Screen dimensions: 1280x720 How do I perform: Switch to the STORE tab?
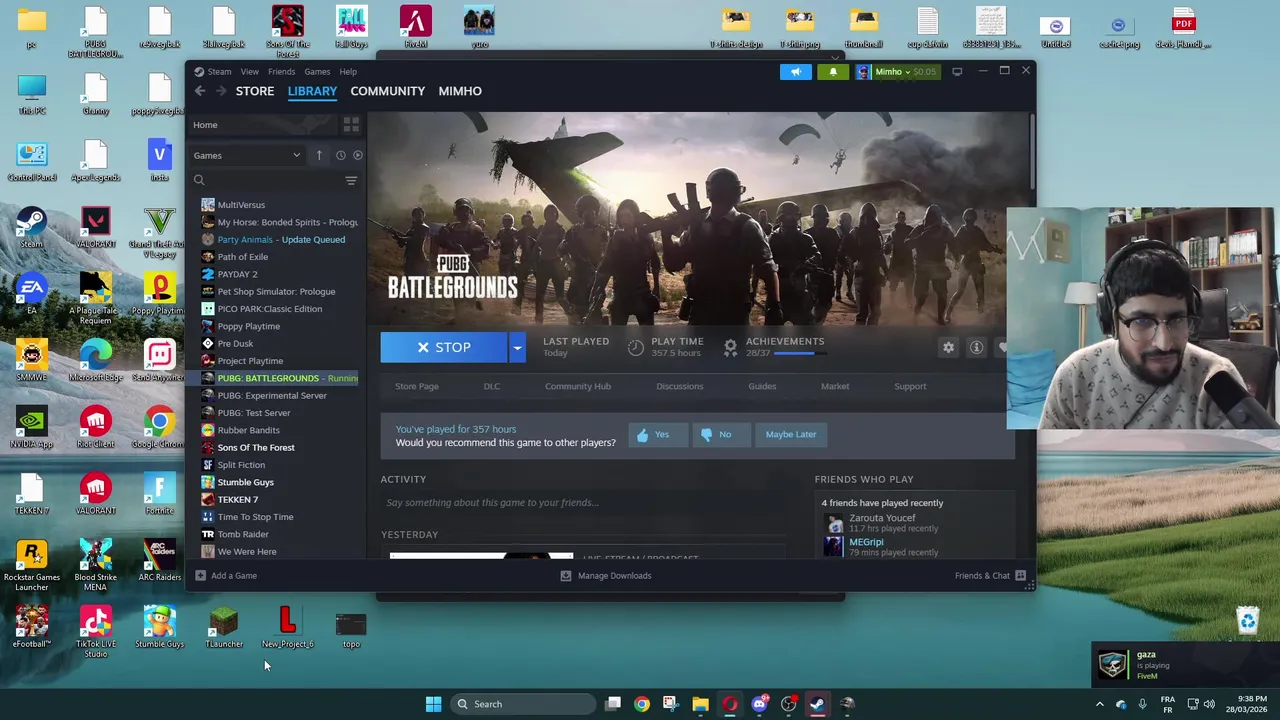click(255, 91)
